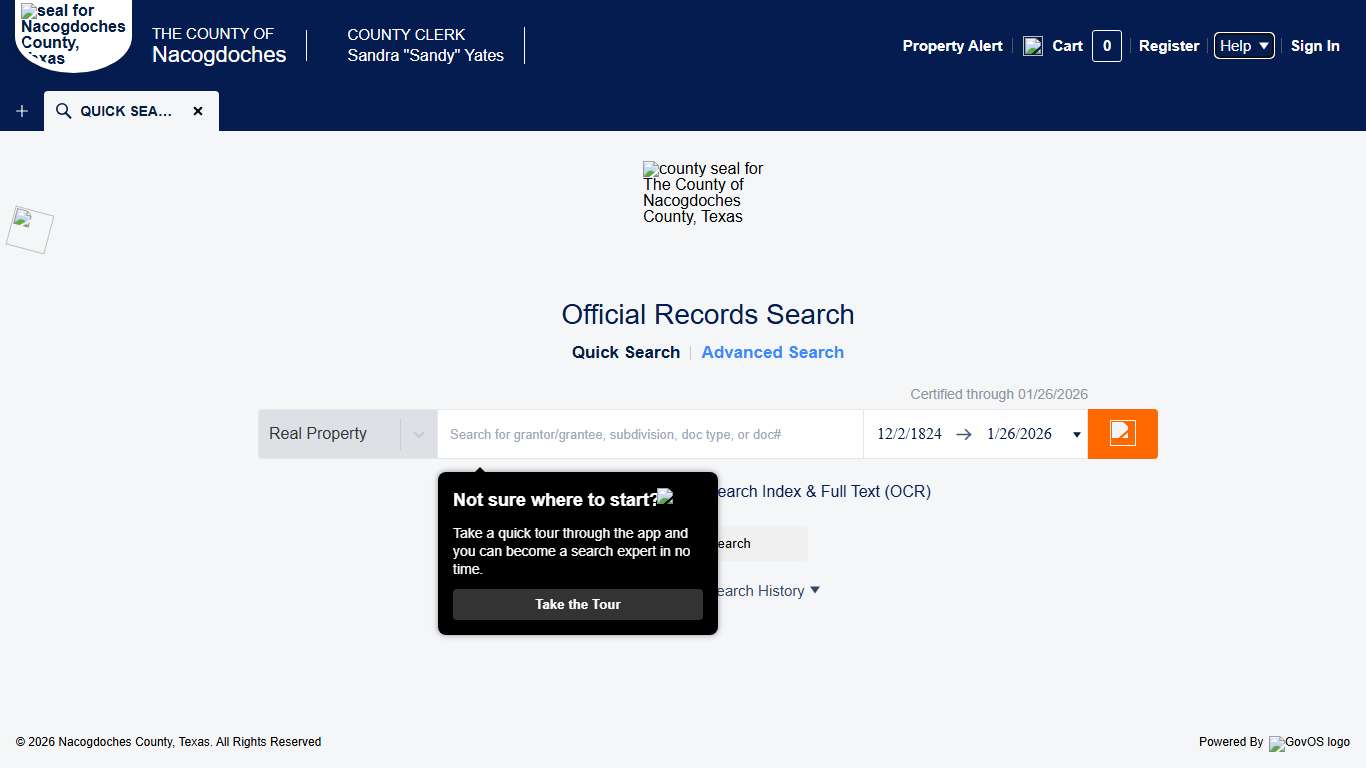Click the Take the Tour button
The image size is (1366, 768).
pos(577,604)
